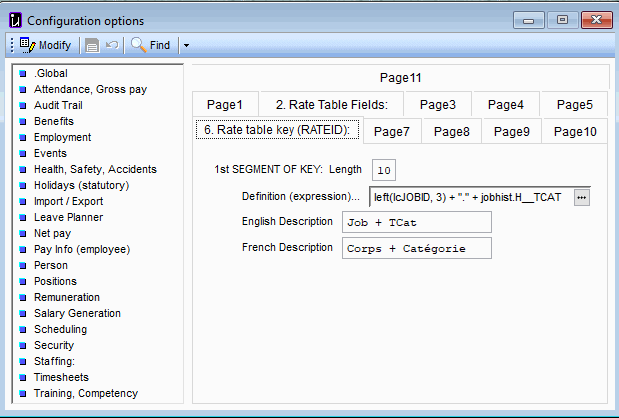Switch to the Page11 tab
This screenshot has width=619, height=418.
400,77
